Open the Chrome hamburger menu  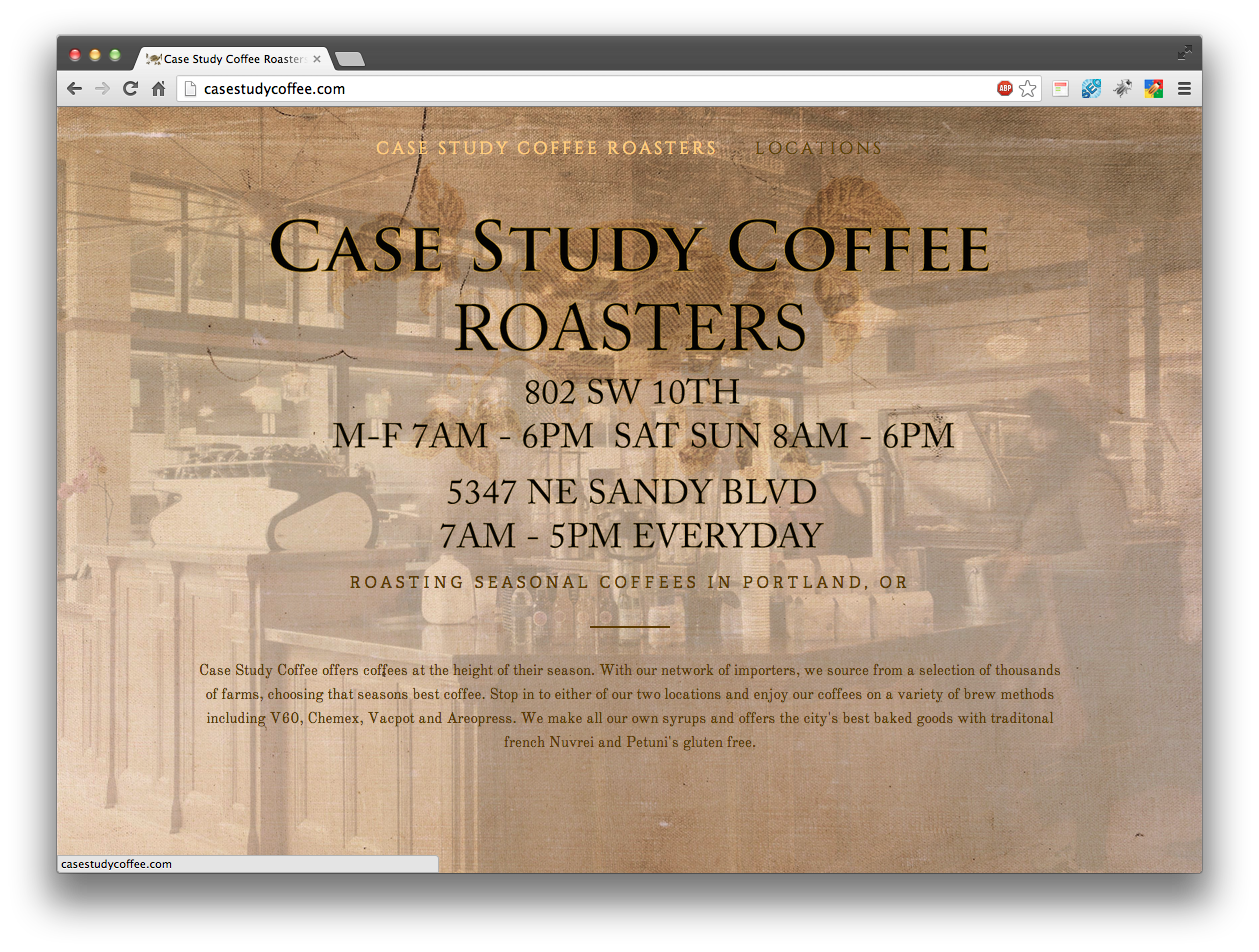tap(1184, 89)
